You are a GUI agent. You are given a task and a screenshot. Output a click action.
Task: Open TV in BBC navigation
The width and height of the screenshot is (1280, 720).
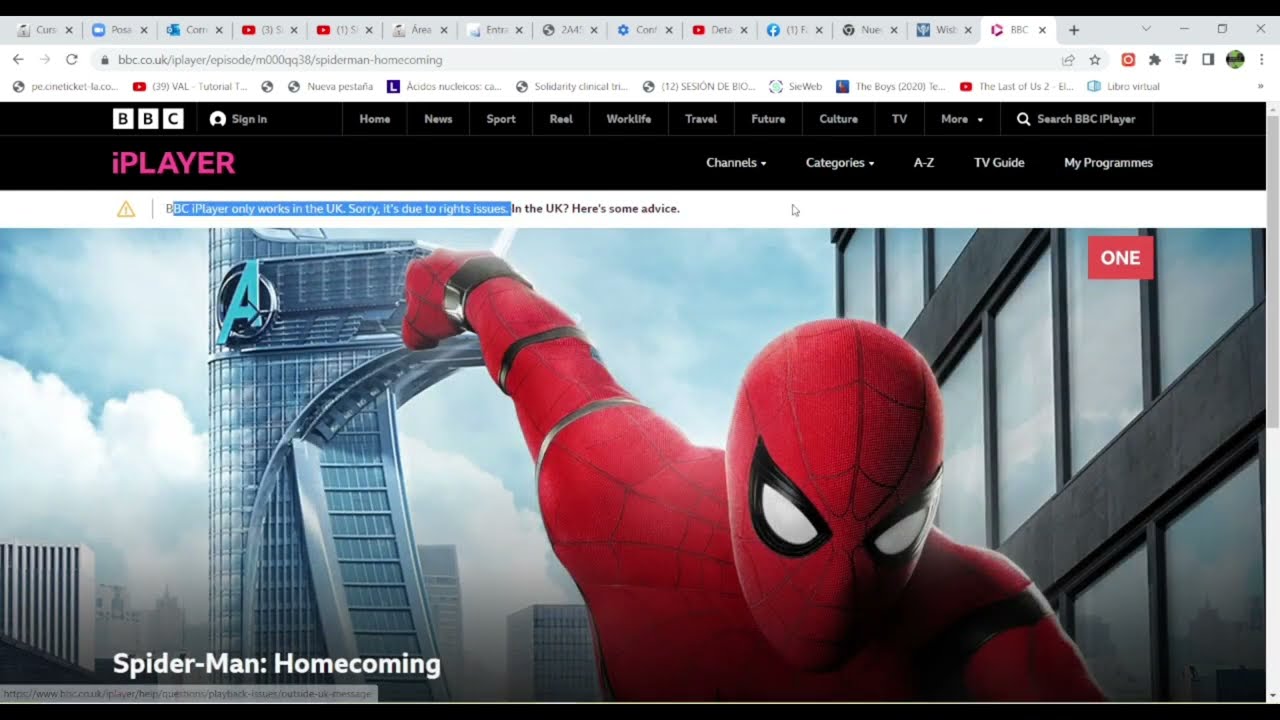click(899, 119)
